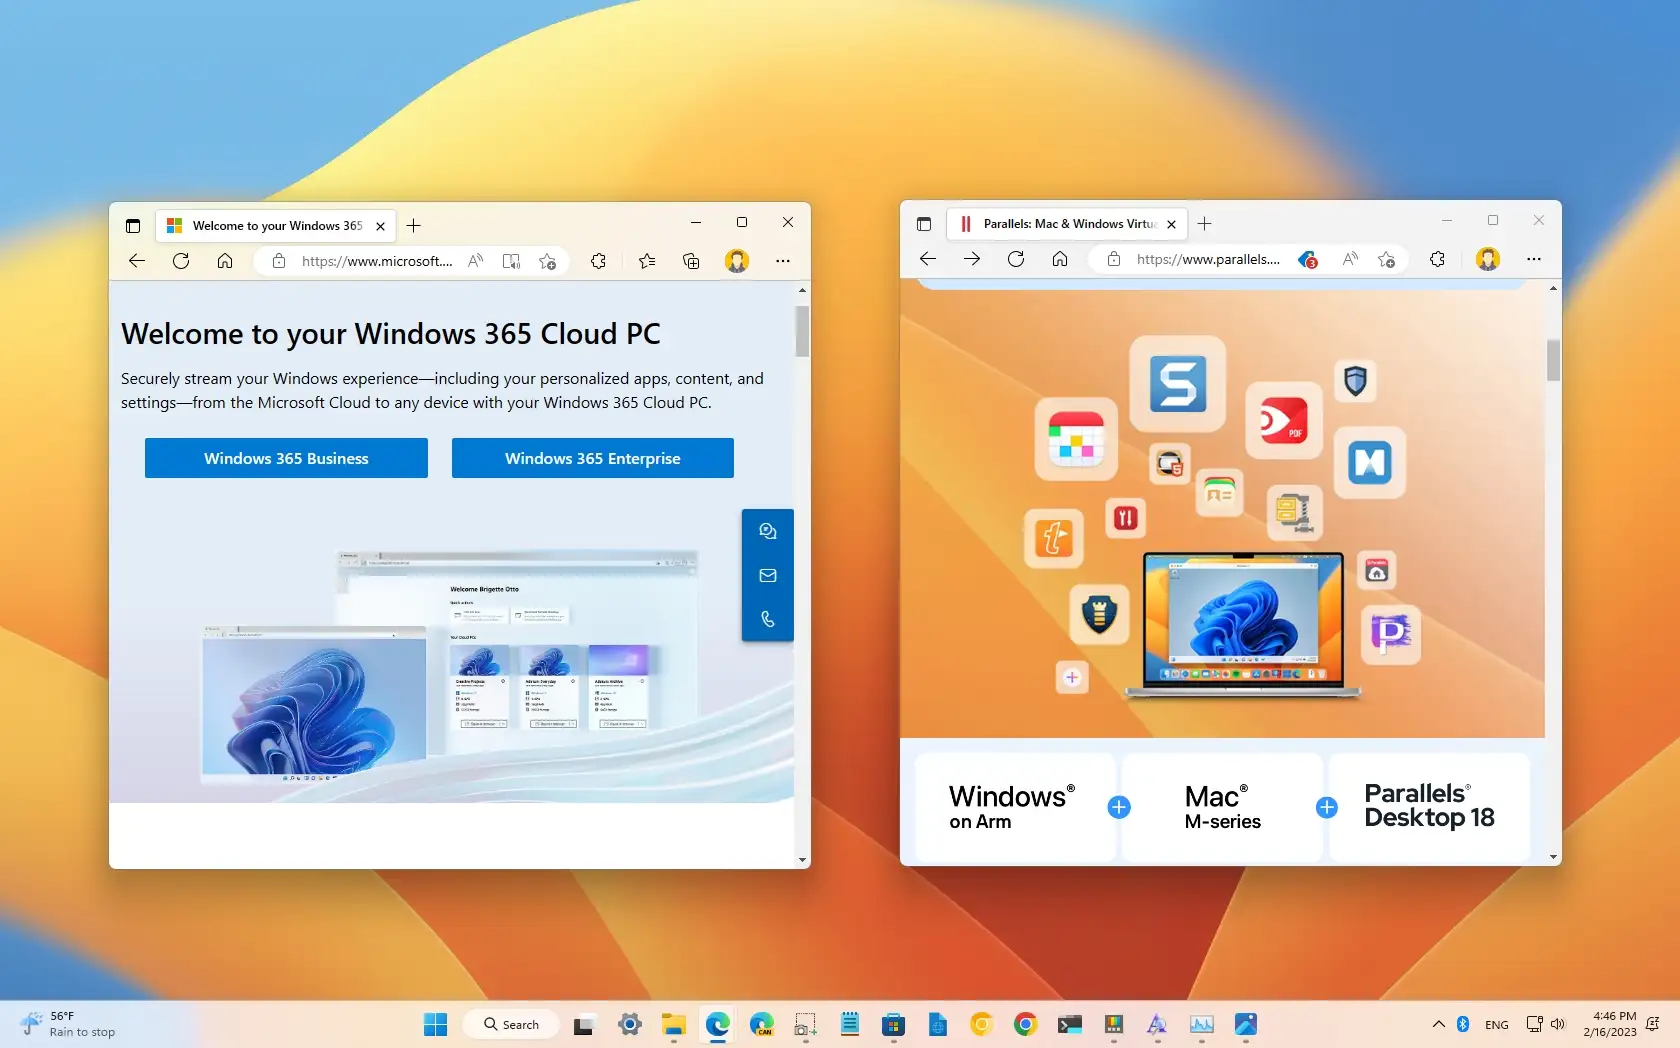Image resolution: width=1680 pixels, height=1048 pixels.
Task: Open the Edge profile avatar in the Parallels window
Action: coord(1488,259)
